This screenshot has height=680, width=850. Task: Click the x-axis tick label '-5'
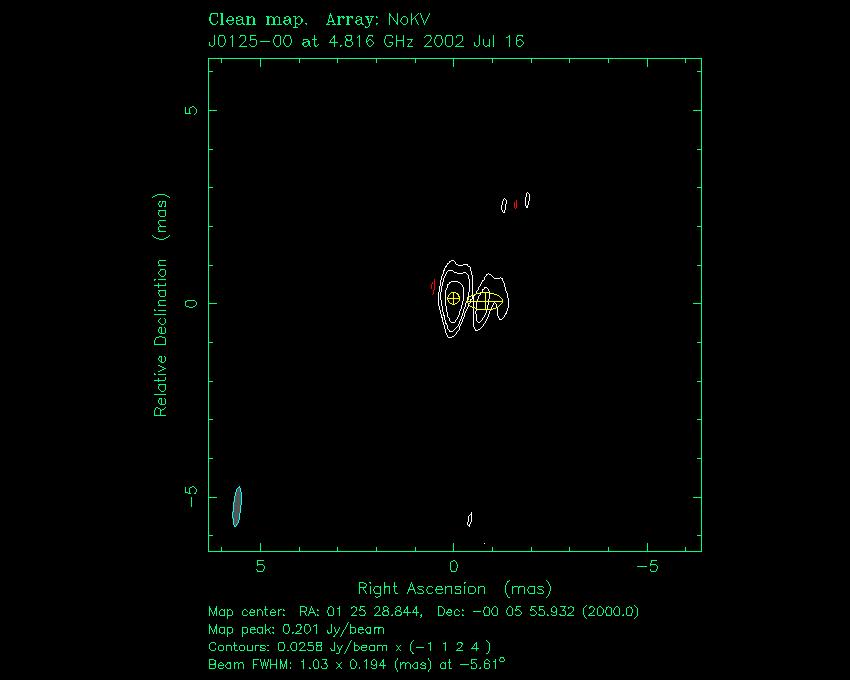[647, 567]
